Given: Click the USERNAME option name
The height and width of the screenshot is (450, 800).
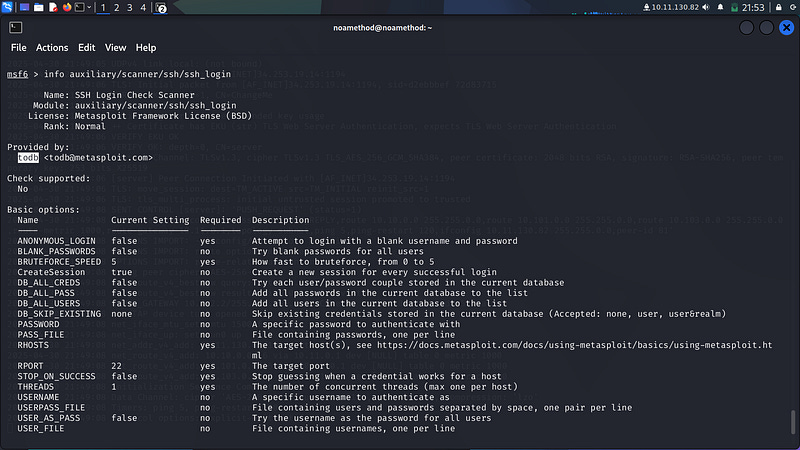Looking at the screenshot, I should pyautogui.click(x=38, y=397).
